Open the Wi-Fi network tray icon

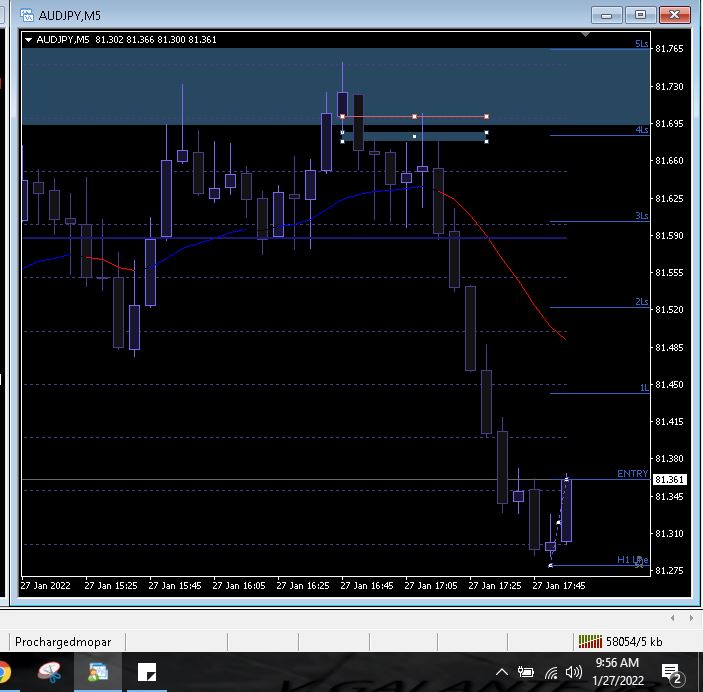pos(551,672)
